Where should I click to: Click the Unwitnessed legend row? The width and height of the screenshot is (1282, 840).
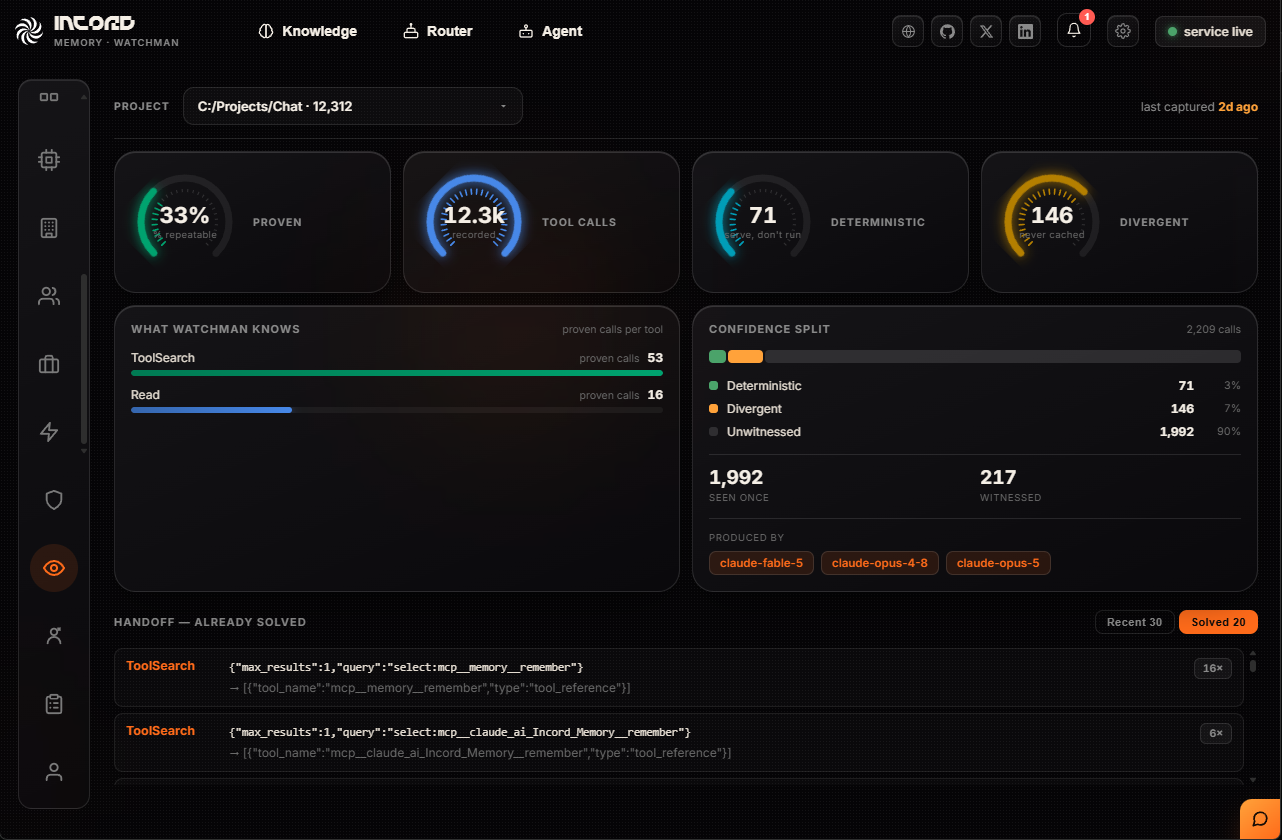coord(975,432)
